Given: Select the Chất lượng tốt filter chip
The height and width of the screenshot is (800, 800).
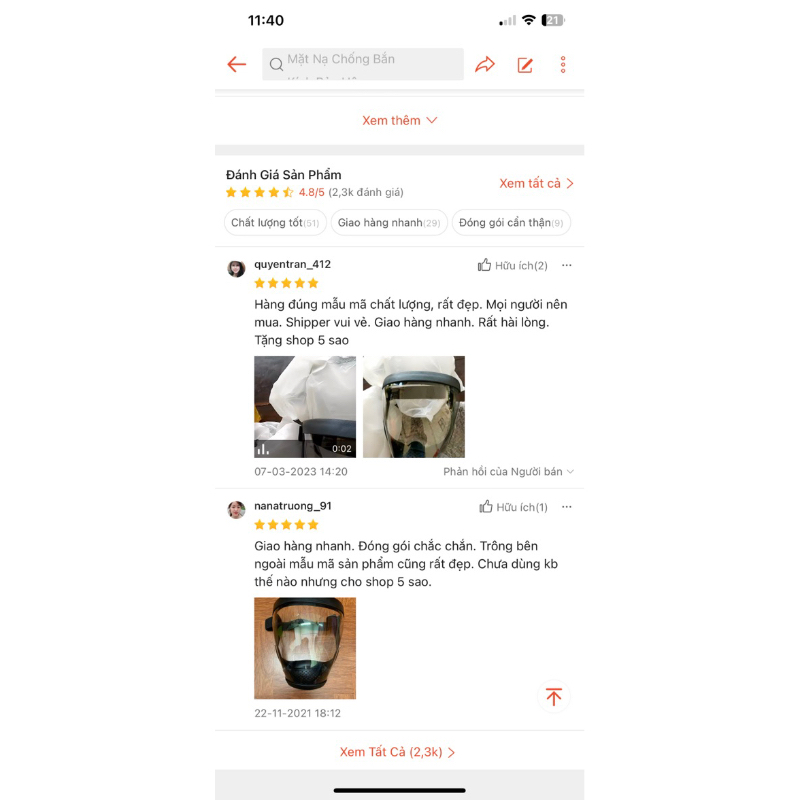Looking at the screenshot, I should pyautogui.click(x=275, y=222).
